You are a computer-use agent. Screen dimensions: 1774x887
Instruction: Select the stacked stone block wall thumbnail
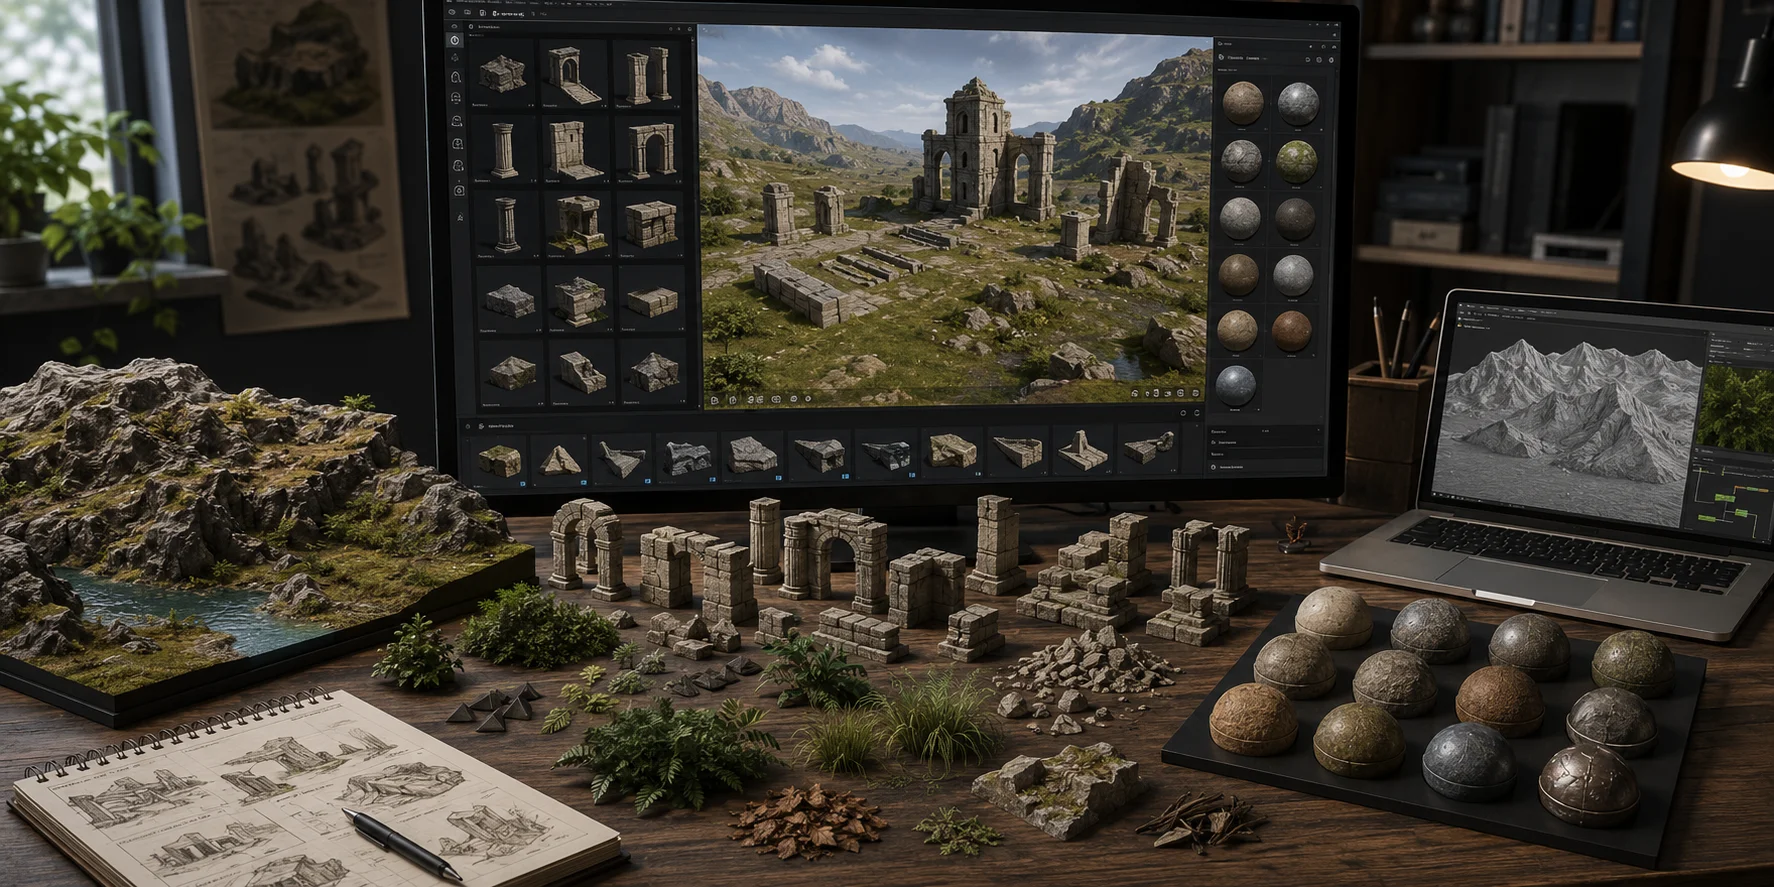tap(651, 223)
